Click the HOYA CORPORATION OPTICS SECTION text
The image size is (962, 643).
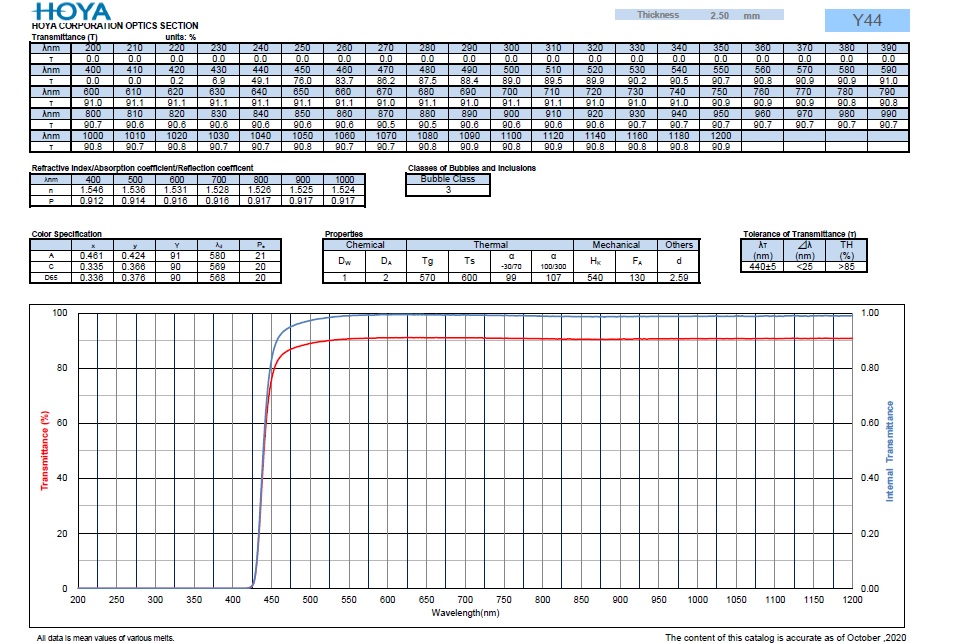tap(115, 25)
